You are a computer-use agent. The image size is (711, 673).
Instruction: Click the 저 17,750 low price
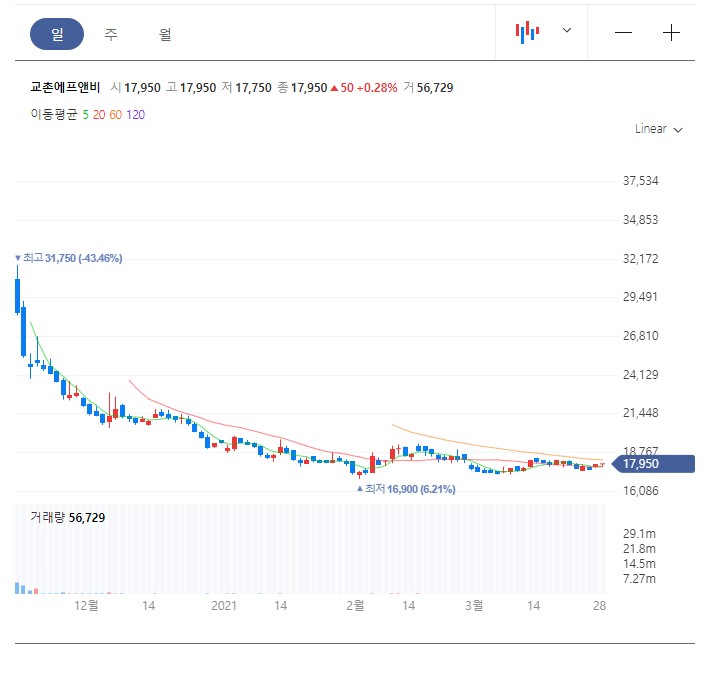(x=247, y=88)
